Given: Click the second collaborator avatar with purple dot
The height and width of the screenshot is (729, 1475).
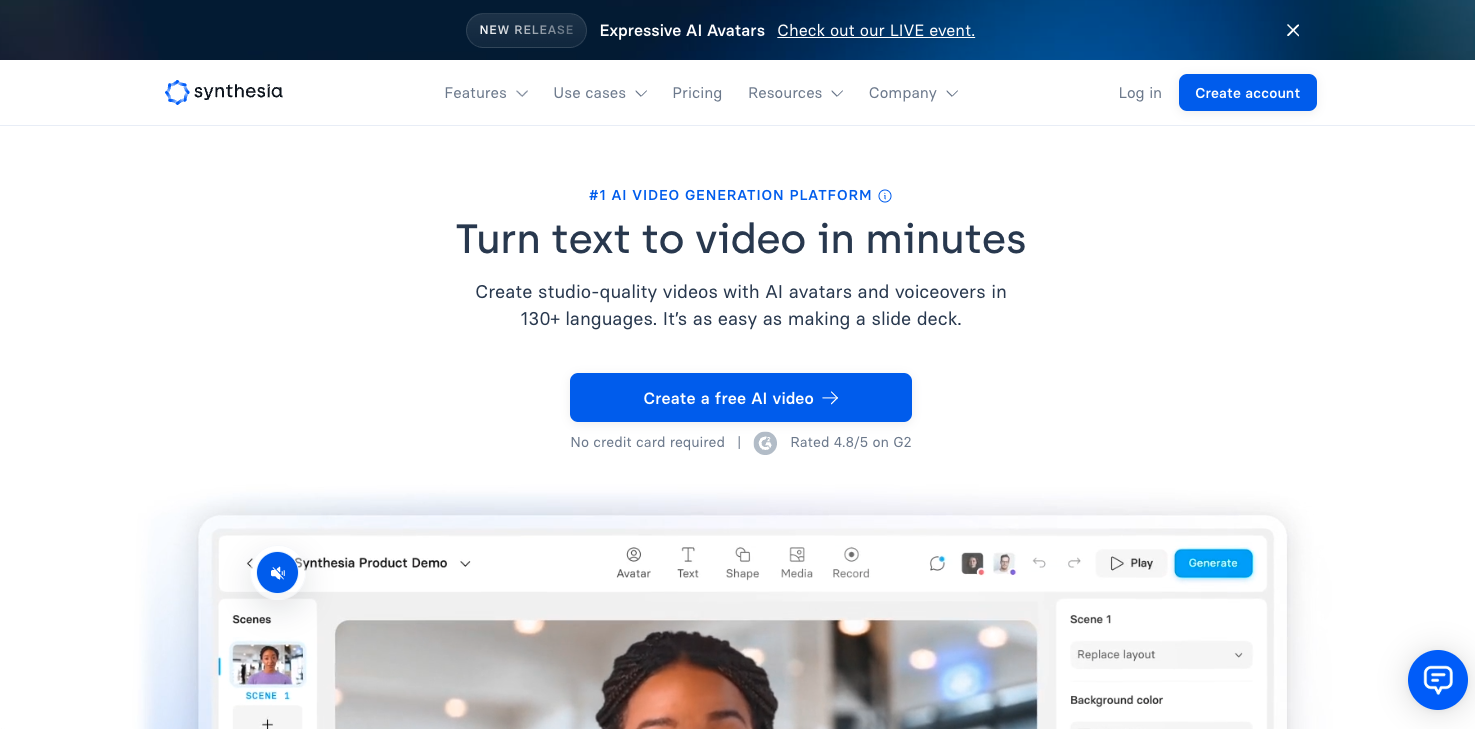Looking at the screenshot, I should coord(1005,563).
